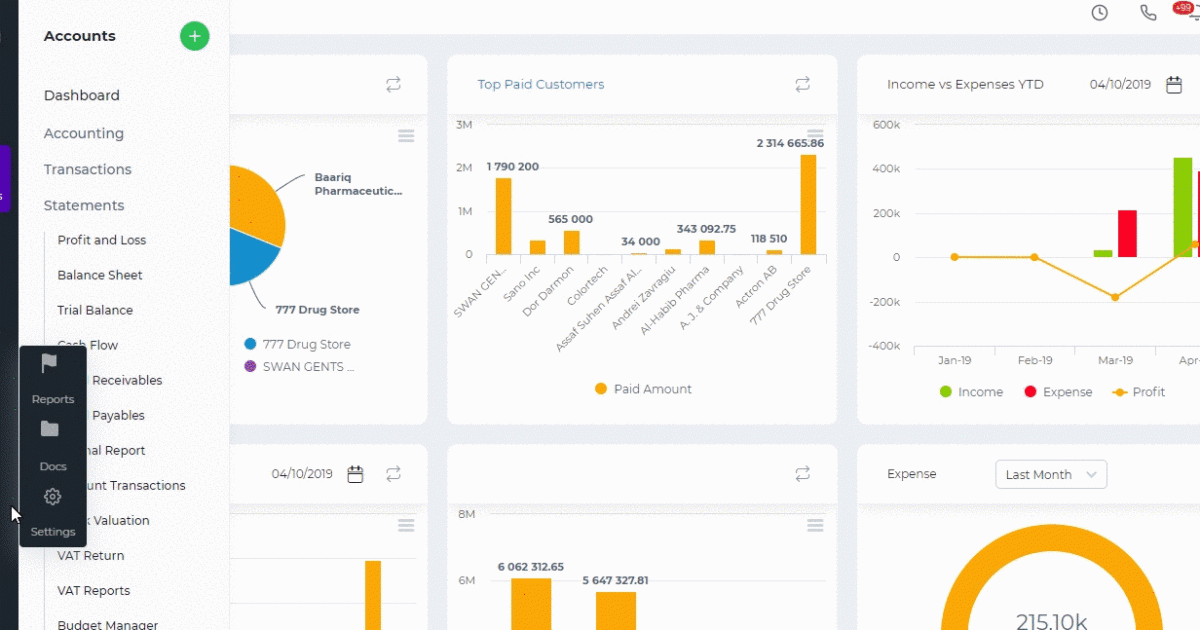
Task: Collapse the Statements section in the sidebar
Action: [84, 205]
